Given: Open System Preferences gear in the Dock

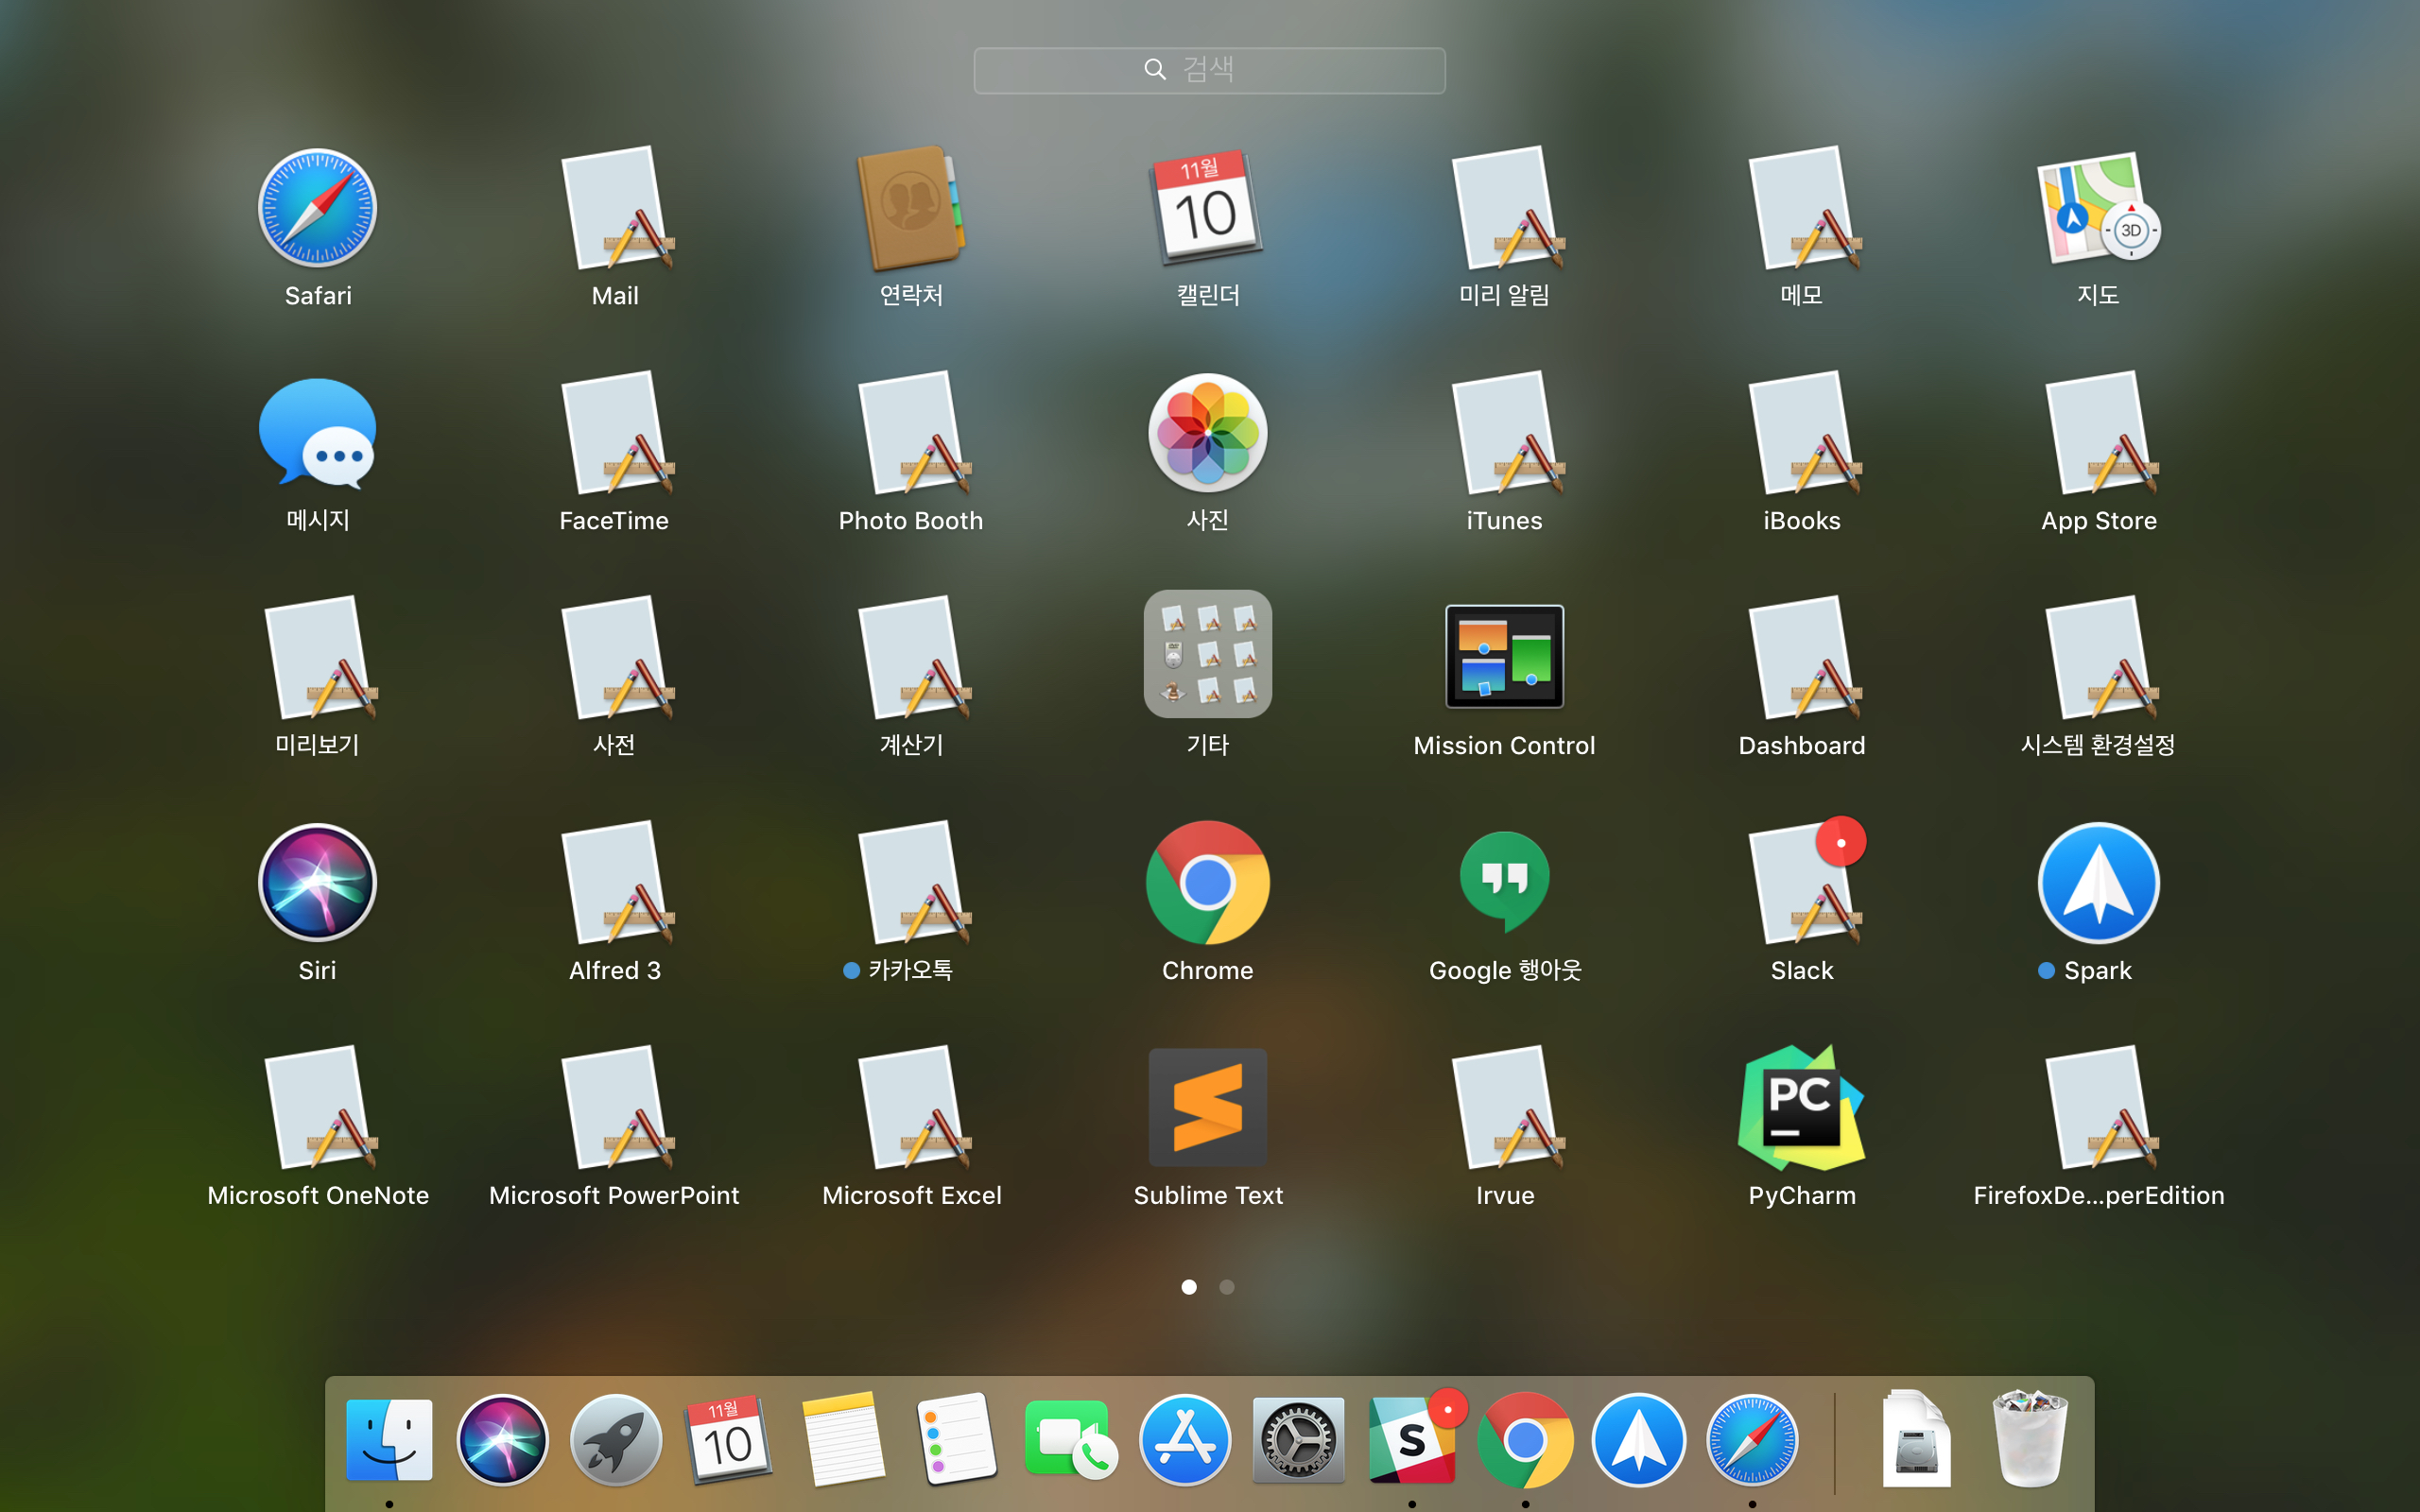Looking at the screenshot, I should click(1297, 1440).
